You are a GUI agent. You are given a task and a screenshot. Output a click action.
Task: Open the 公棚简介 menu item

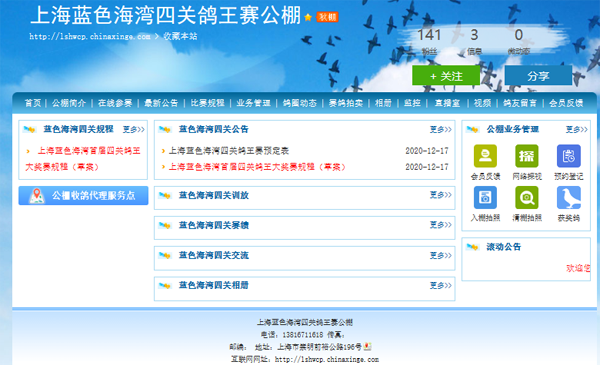69,103
